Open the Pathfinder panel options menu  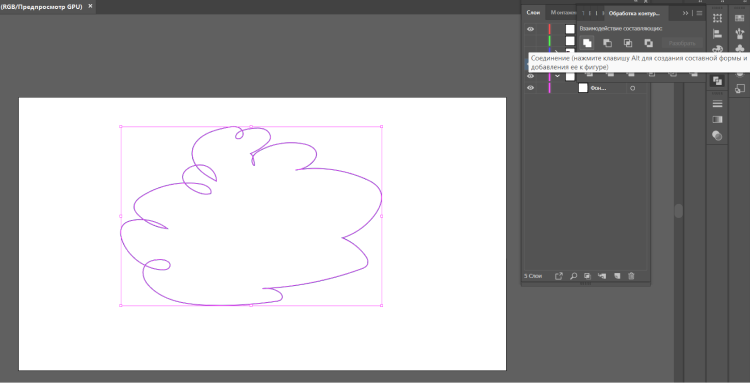click(x=699, y=13)
